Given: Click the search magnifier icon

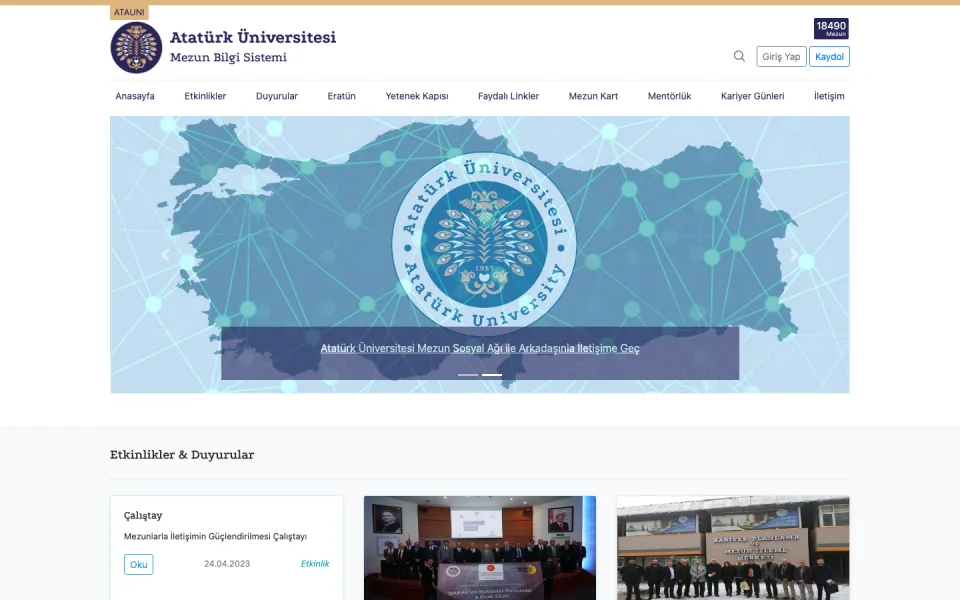Looking at the screenshot, I should pyautogui.click(x=739, y=56).
